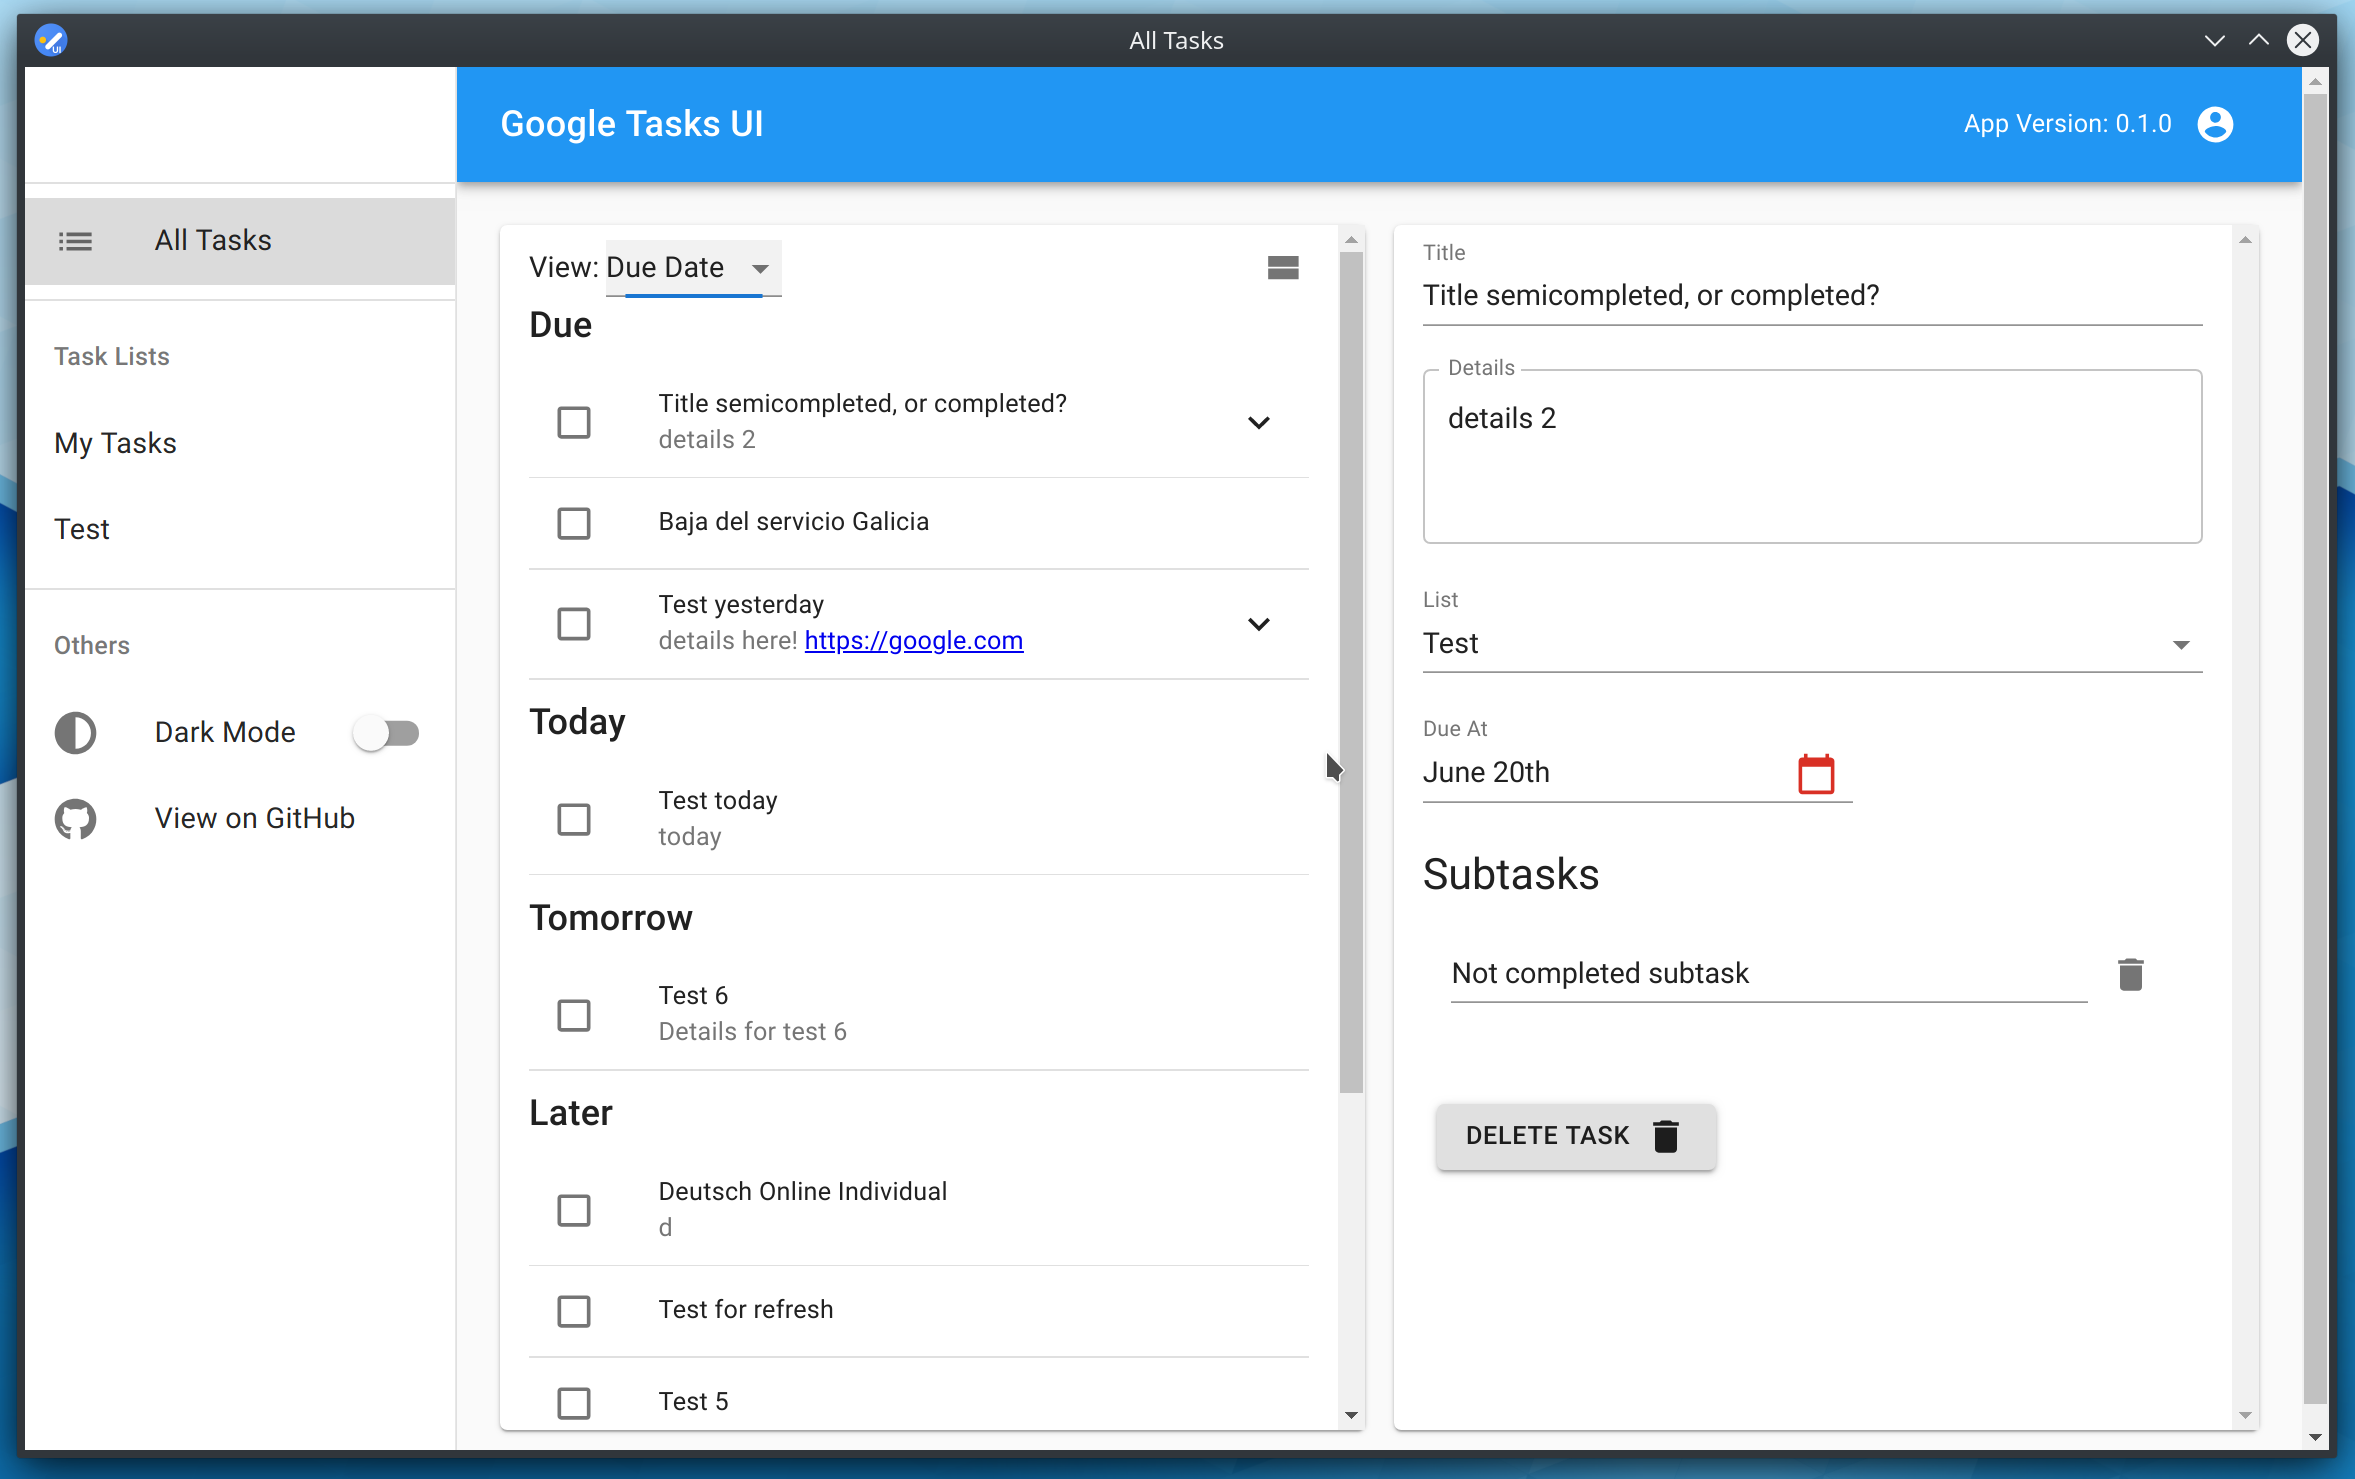
Task: Expand 'Title semicompleted, or completed?' subtasks
Action: click(x=1258, y=422)
